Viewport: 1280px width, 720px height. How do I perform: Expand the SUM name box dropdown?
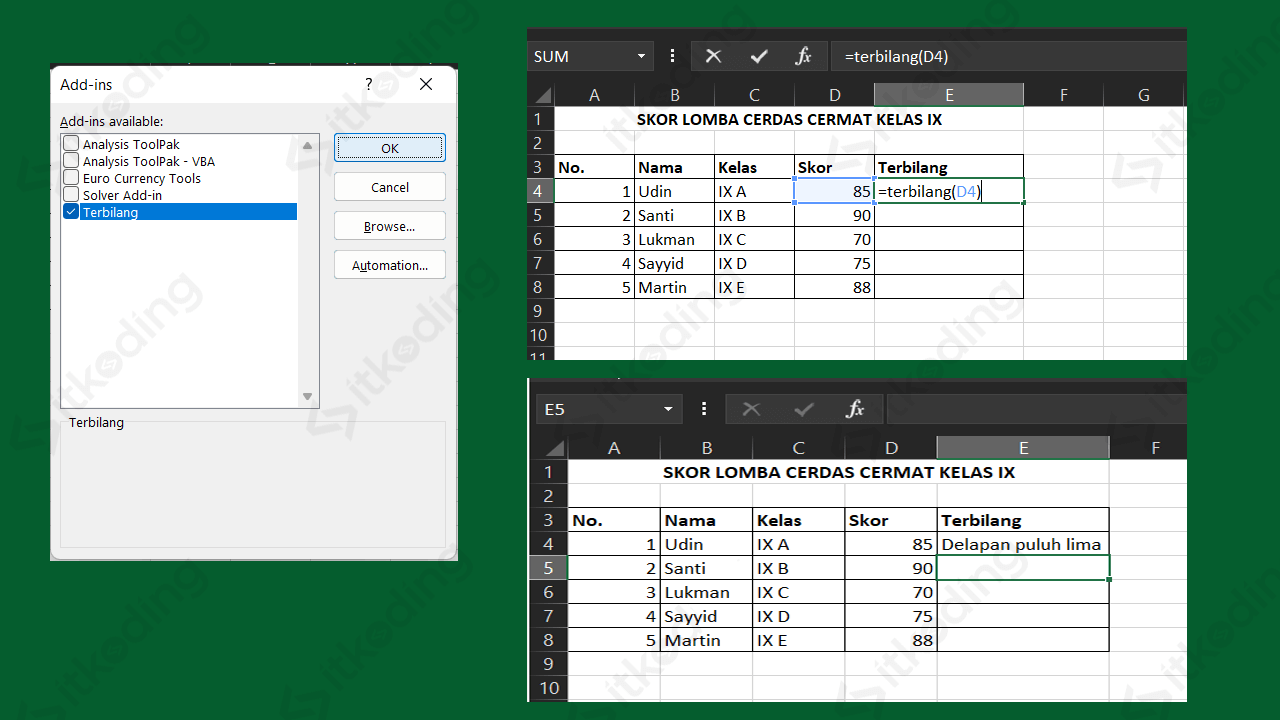(641, 57)
